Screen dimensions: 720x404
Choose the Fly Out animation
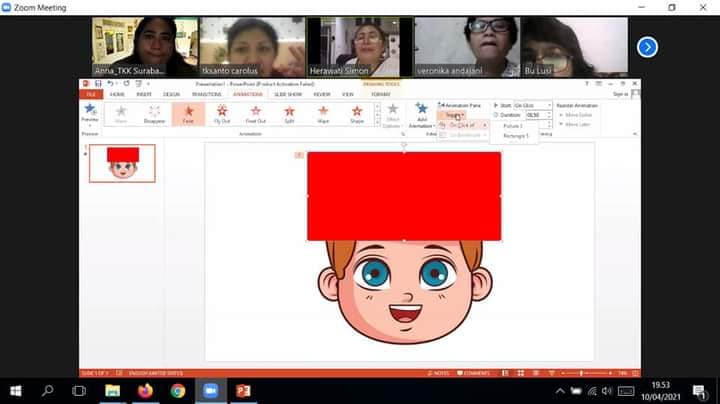[222, 114]
